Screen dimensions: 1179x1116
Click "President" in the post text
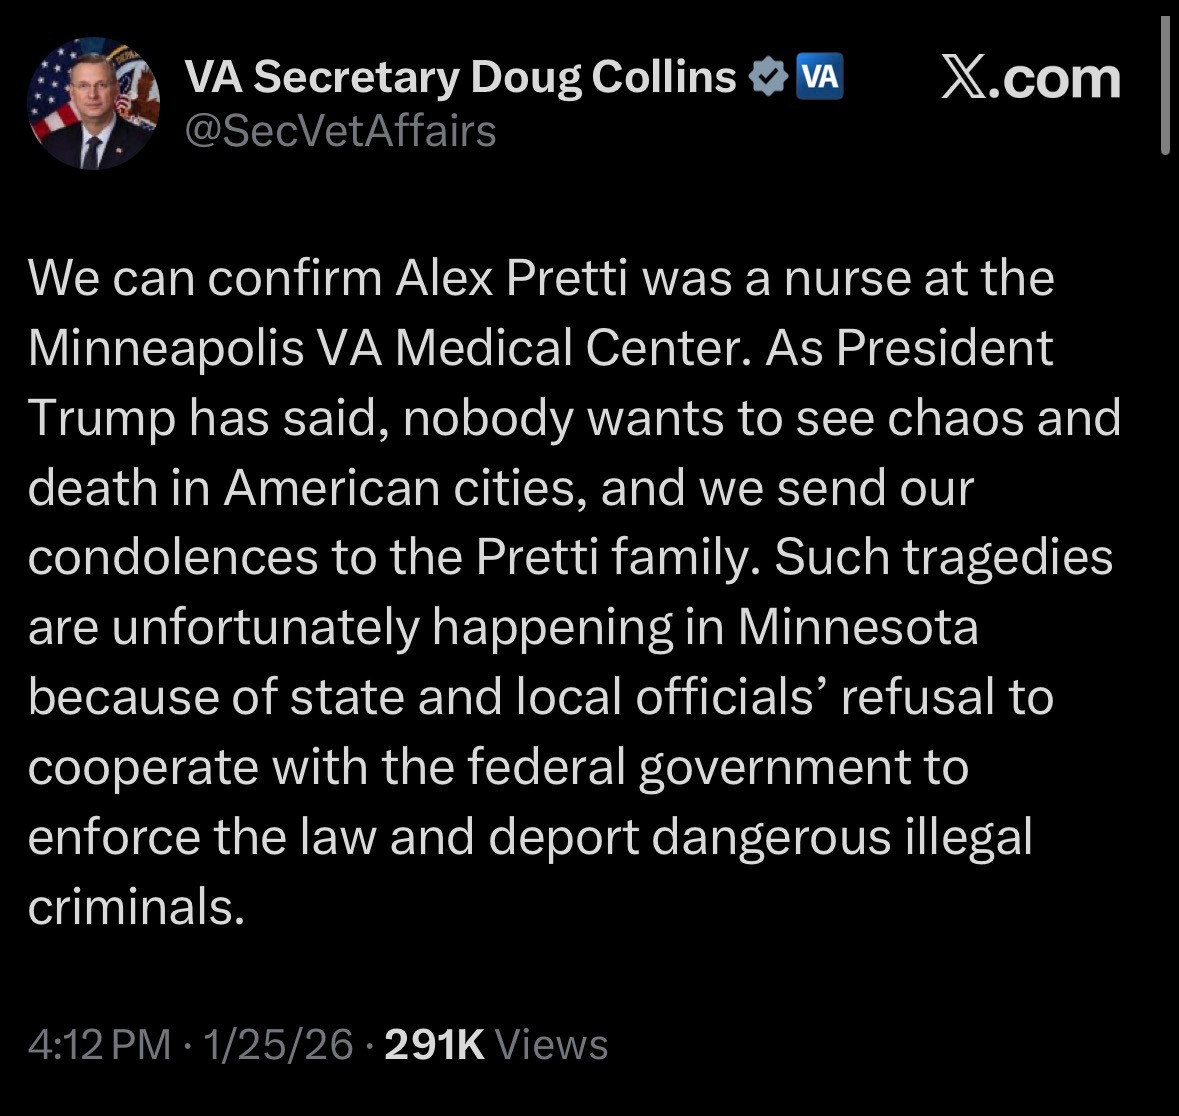[943, 349]
